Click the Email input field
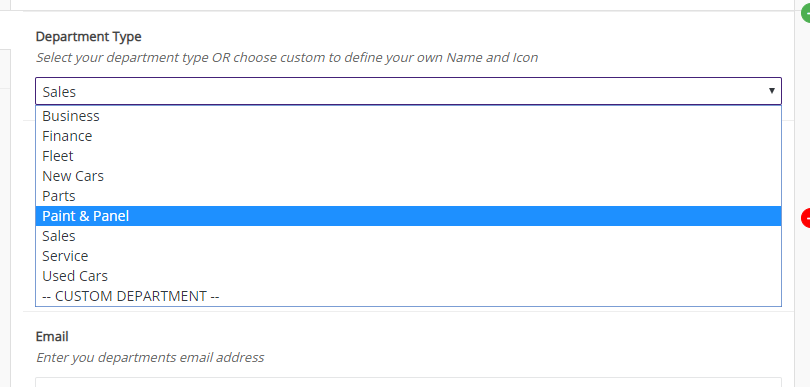Screen dimensions: 810x387 (x=408, y=382)
